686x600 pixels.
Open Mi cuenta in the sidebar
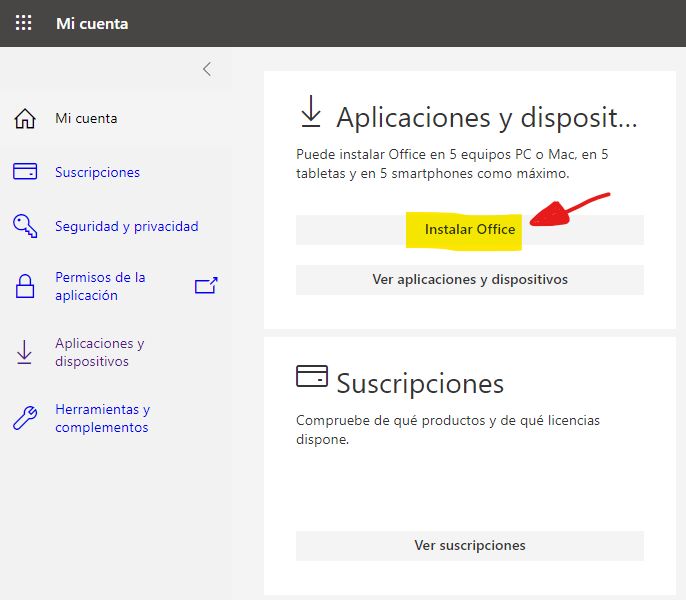click(x=86, y=119)
